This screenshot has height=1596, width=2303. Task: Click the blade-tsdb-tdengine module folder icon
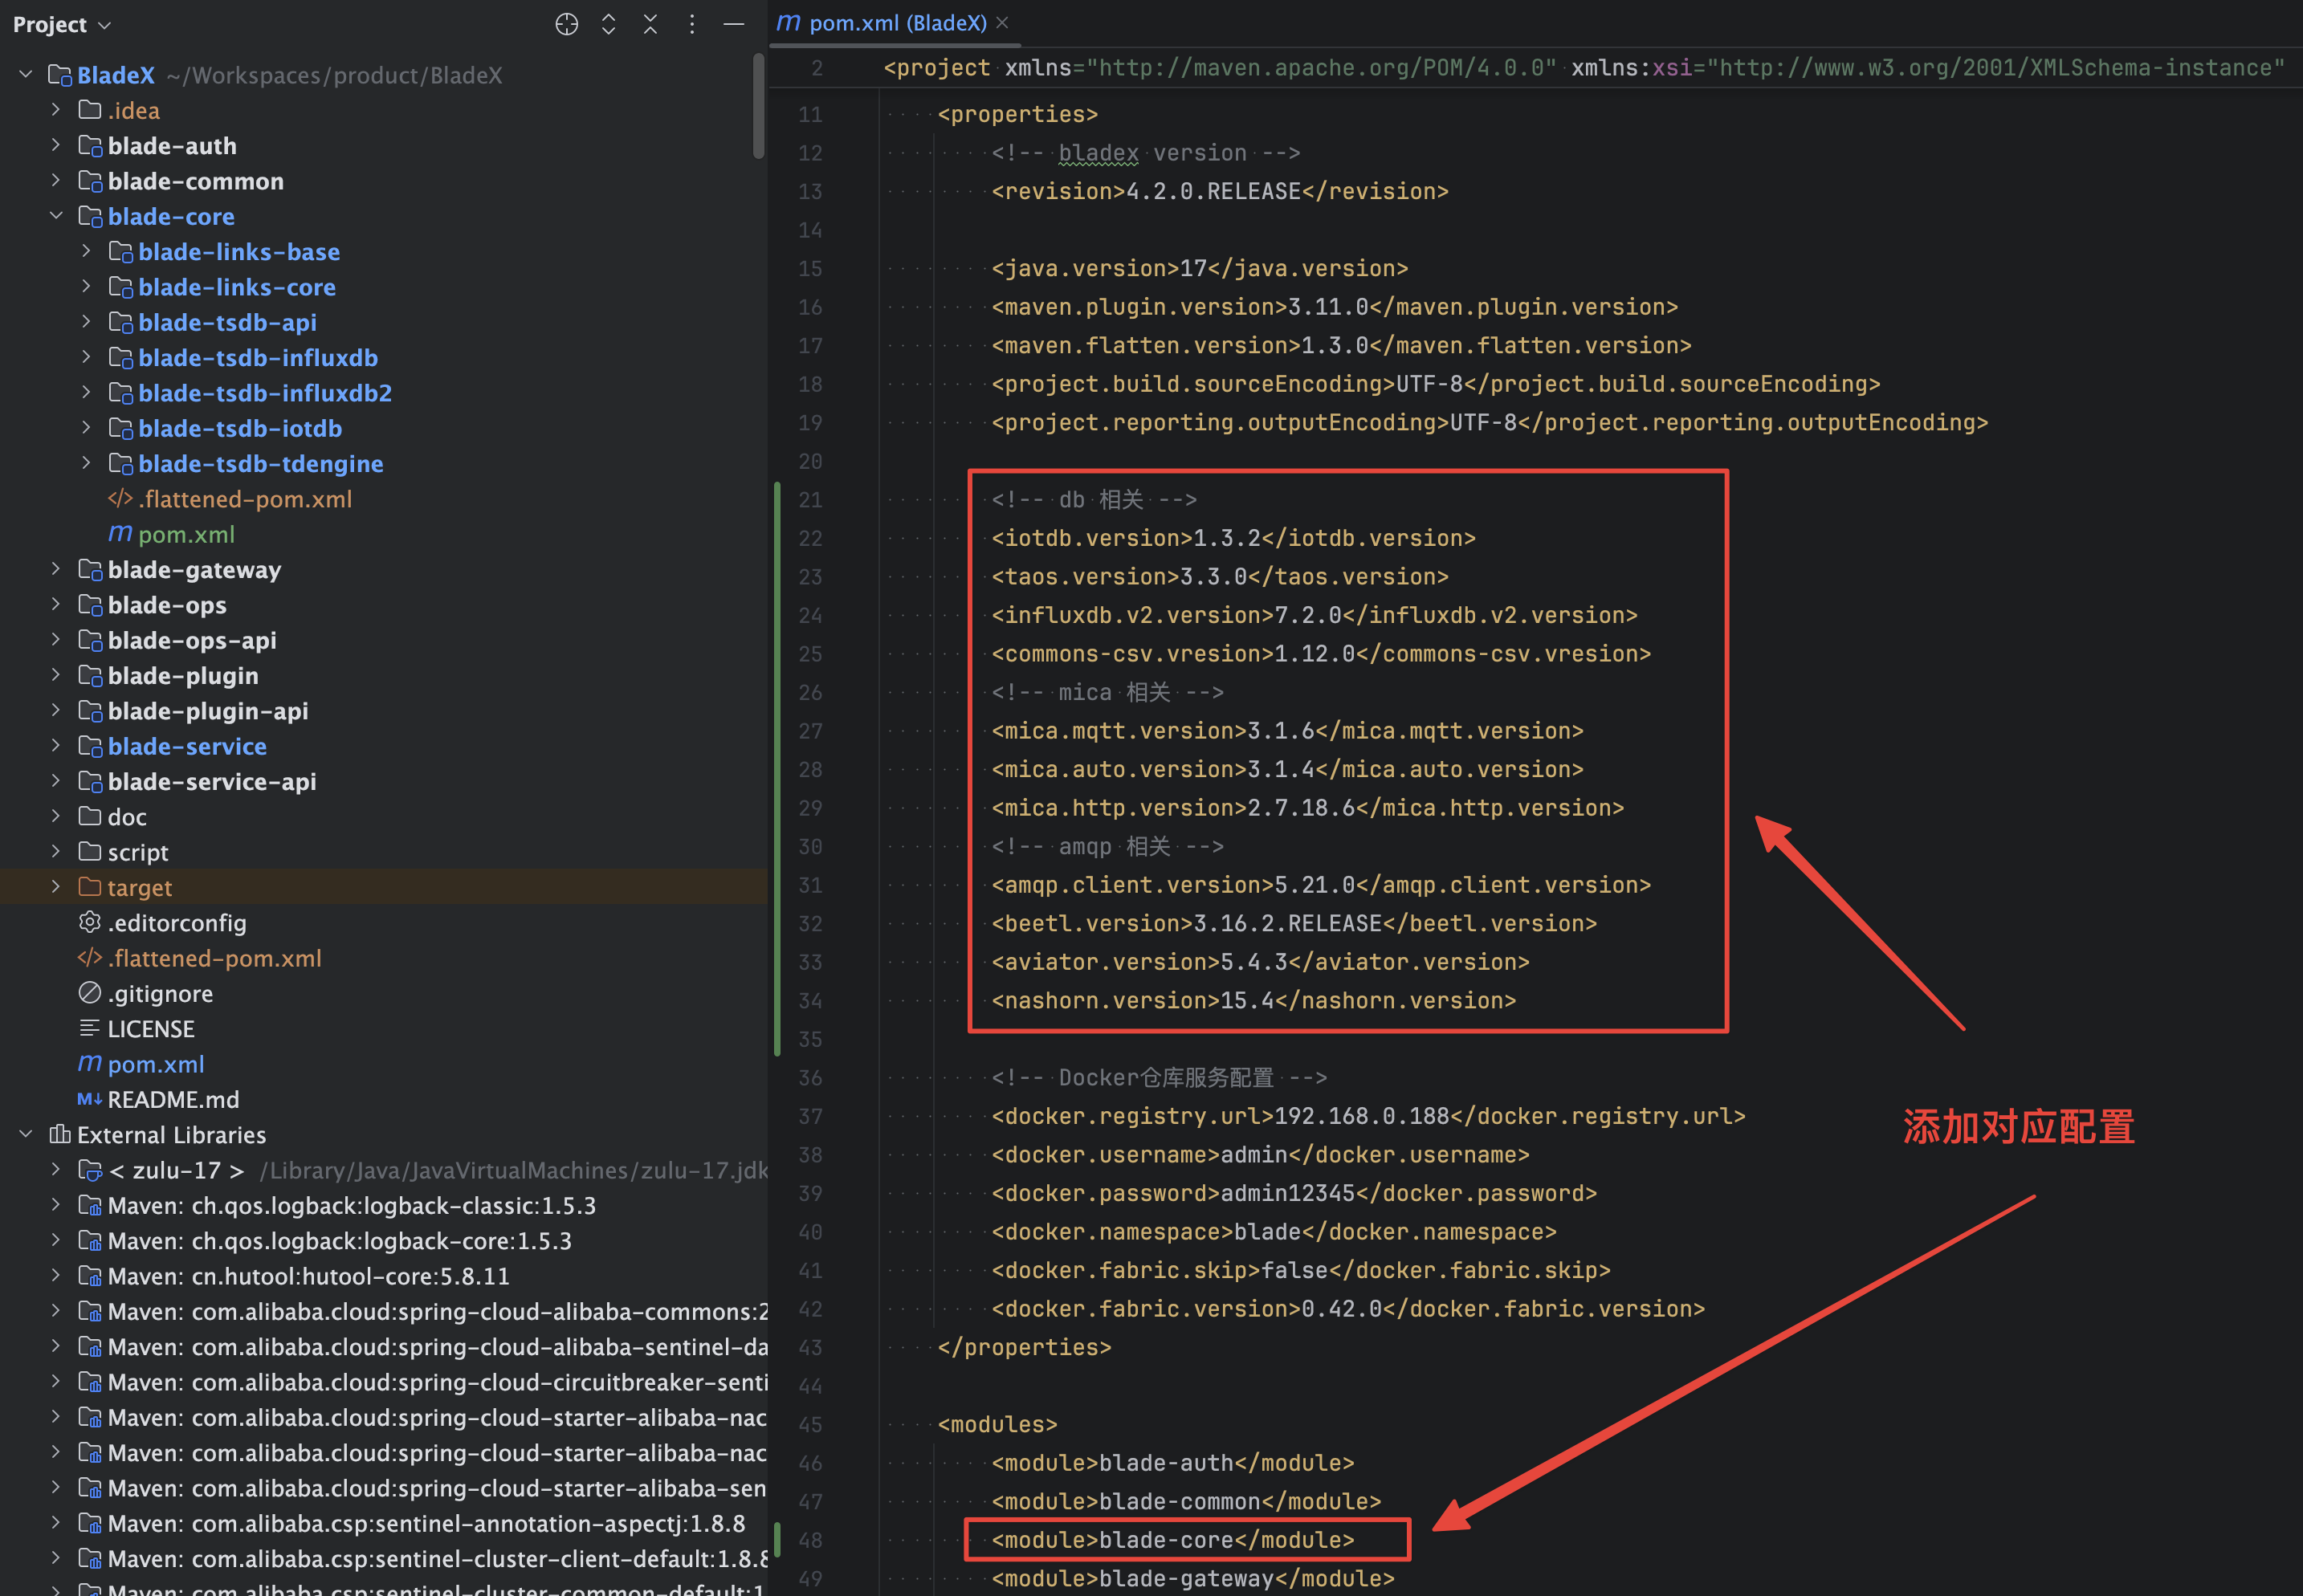pyautogui.click(x=120, y=463)
